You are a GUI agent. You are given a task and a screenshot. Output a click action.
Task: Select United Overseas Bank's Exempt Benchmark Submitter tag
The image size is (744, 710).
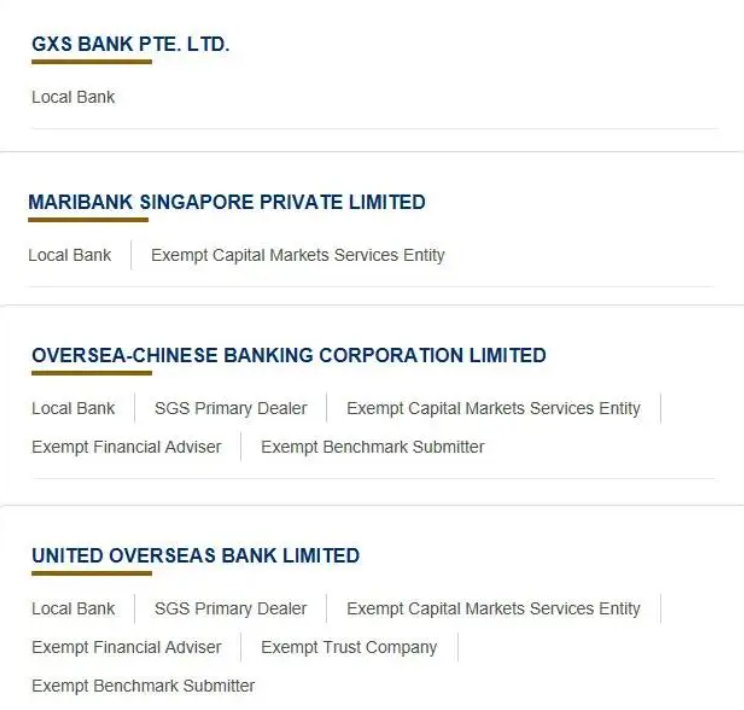(143, 686)
